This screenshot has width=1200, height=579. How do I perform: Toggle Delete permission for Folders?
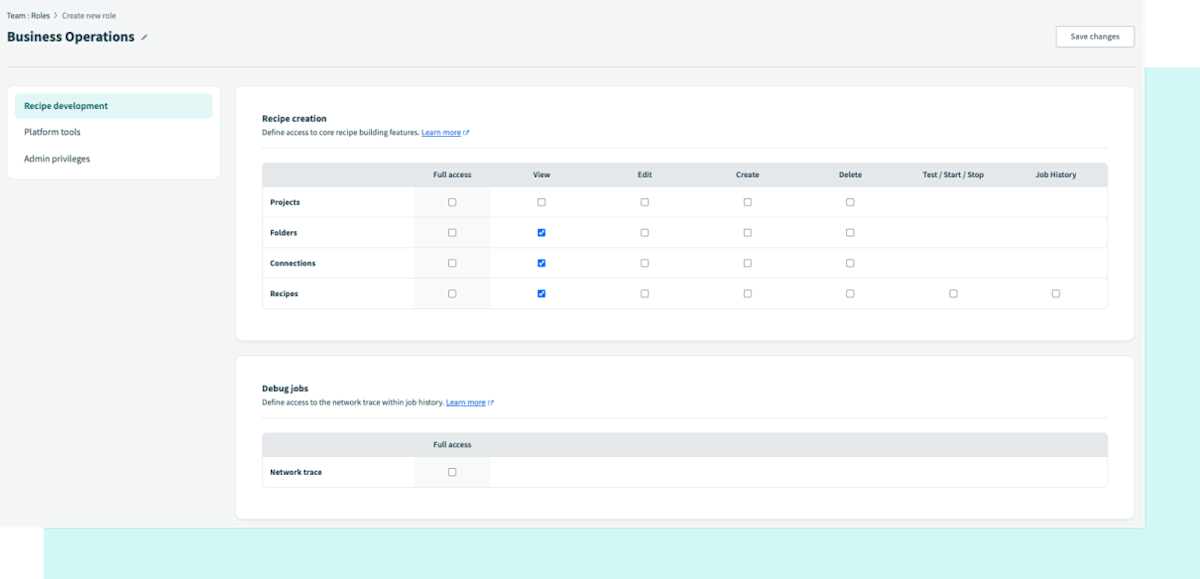pos(850,232)
